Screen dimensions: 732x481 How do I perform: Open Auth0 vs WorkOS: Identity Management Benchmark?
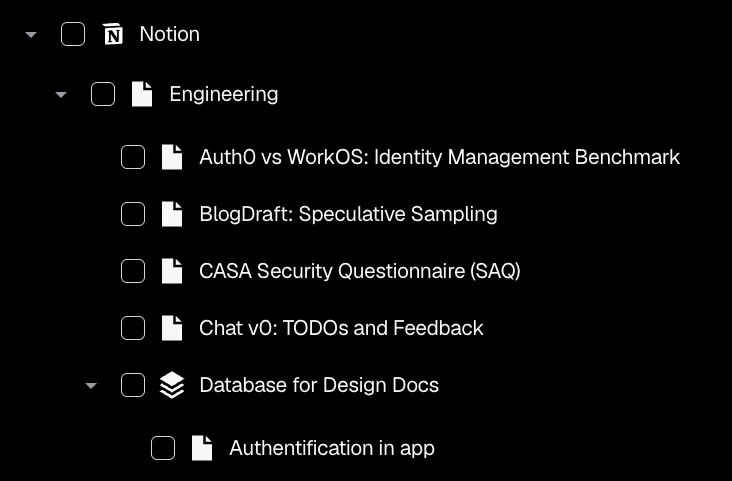coord(439,157)
